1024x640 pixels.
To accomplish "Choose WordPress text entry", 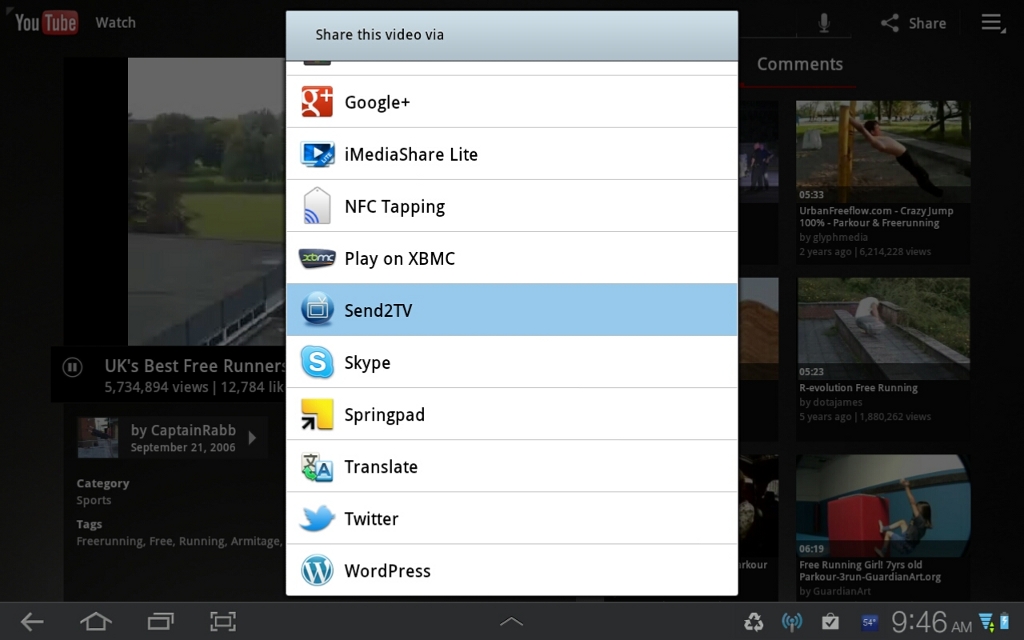I will (387, 571).
